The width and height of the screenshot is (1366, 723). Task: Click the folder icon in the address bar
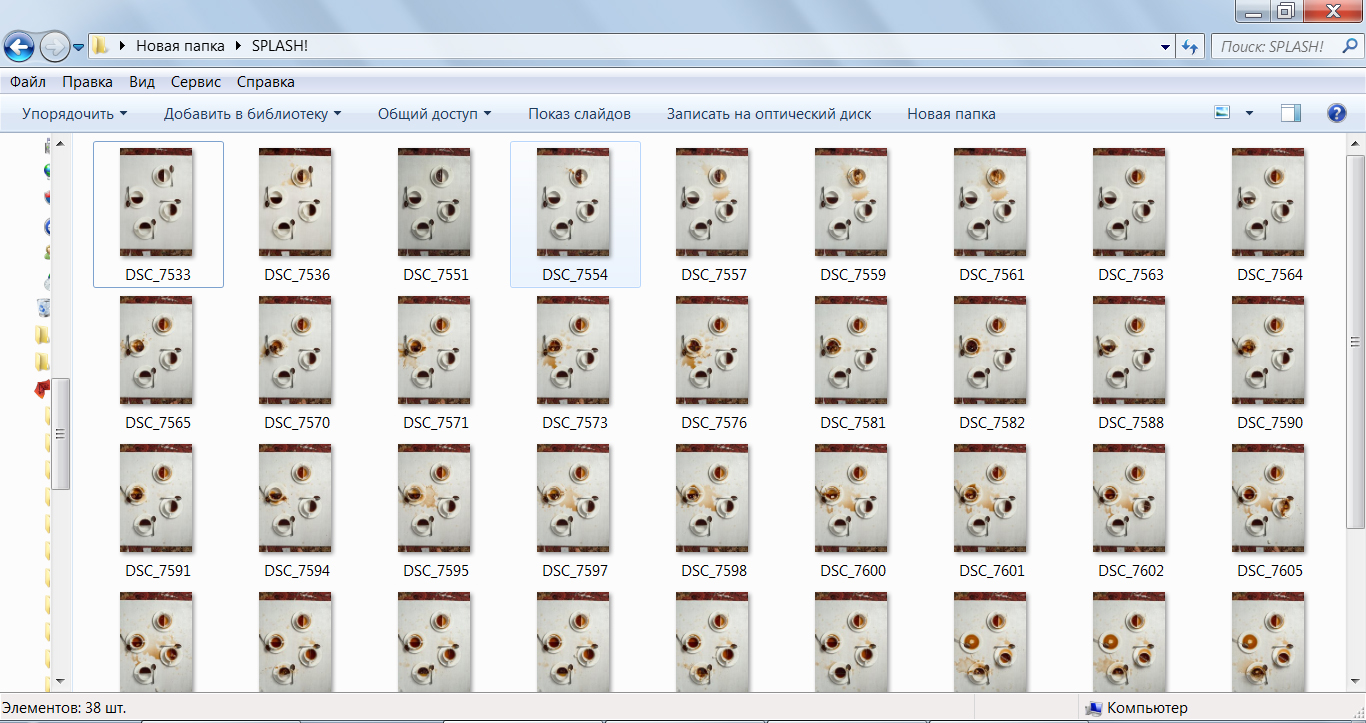(x=101, y=46)
